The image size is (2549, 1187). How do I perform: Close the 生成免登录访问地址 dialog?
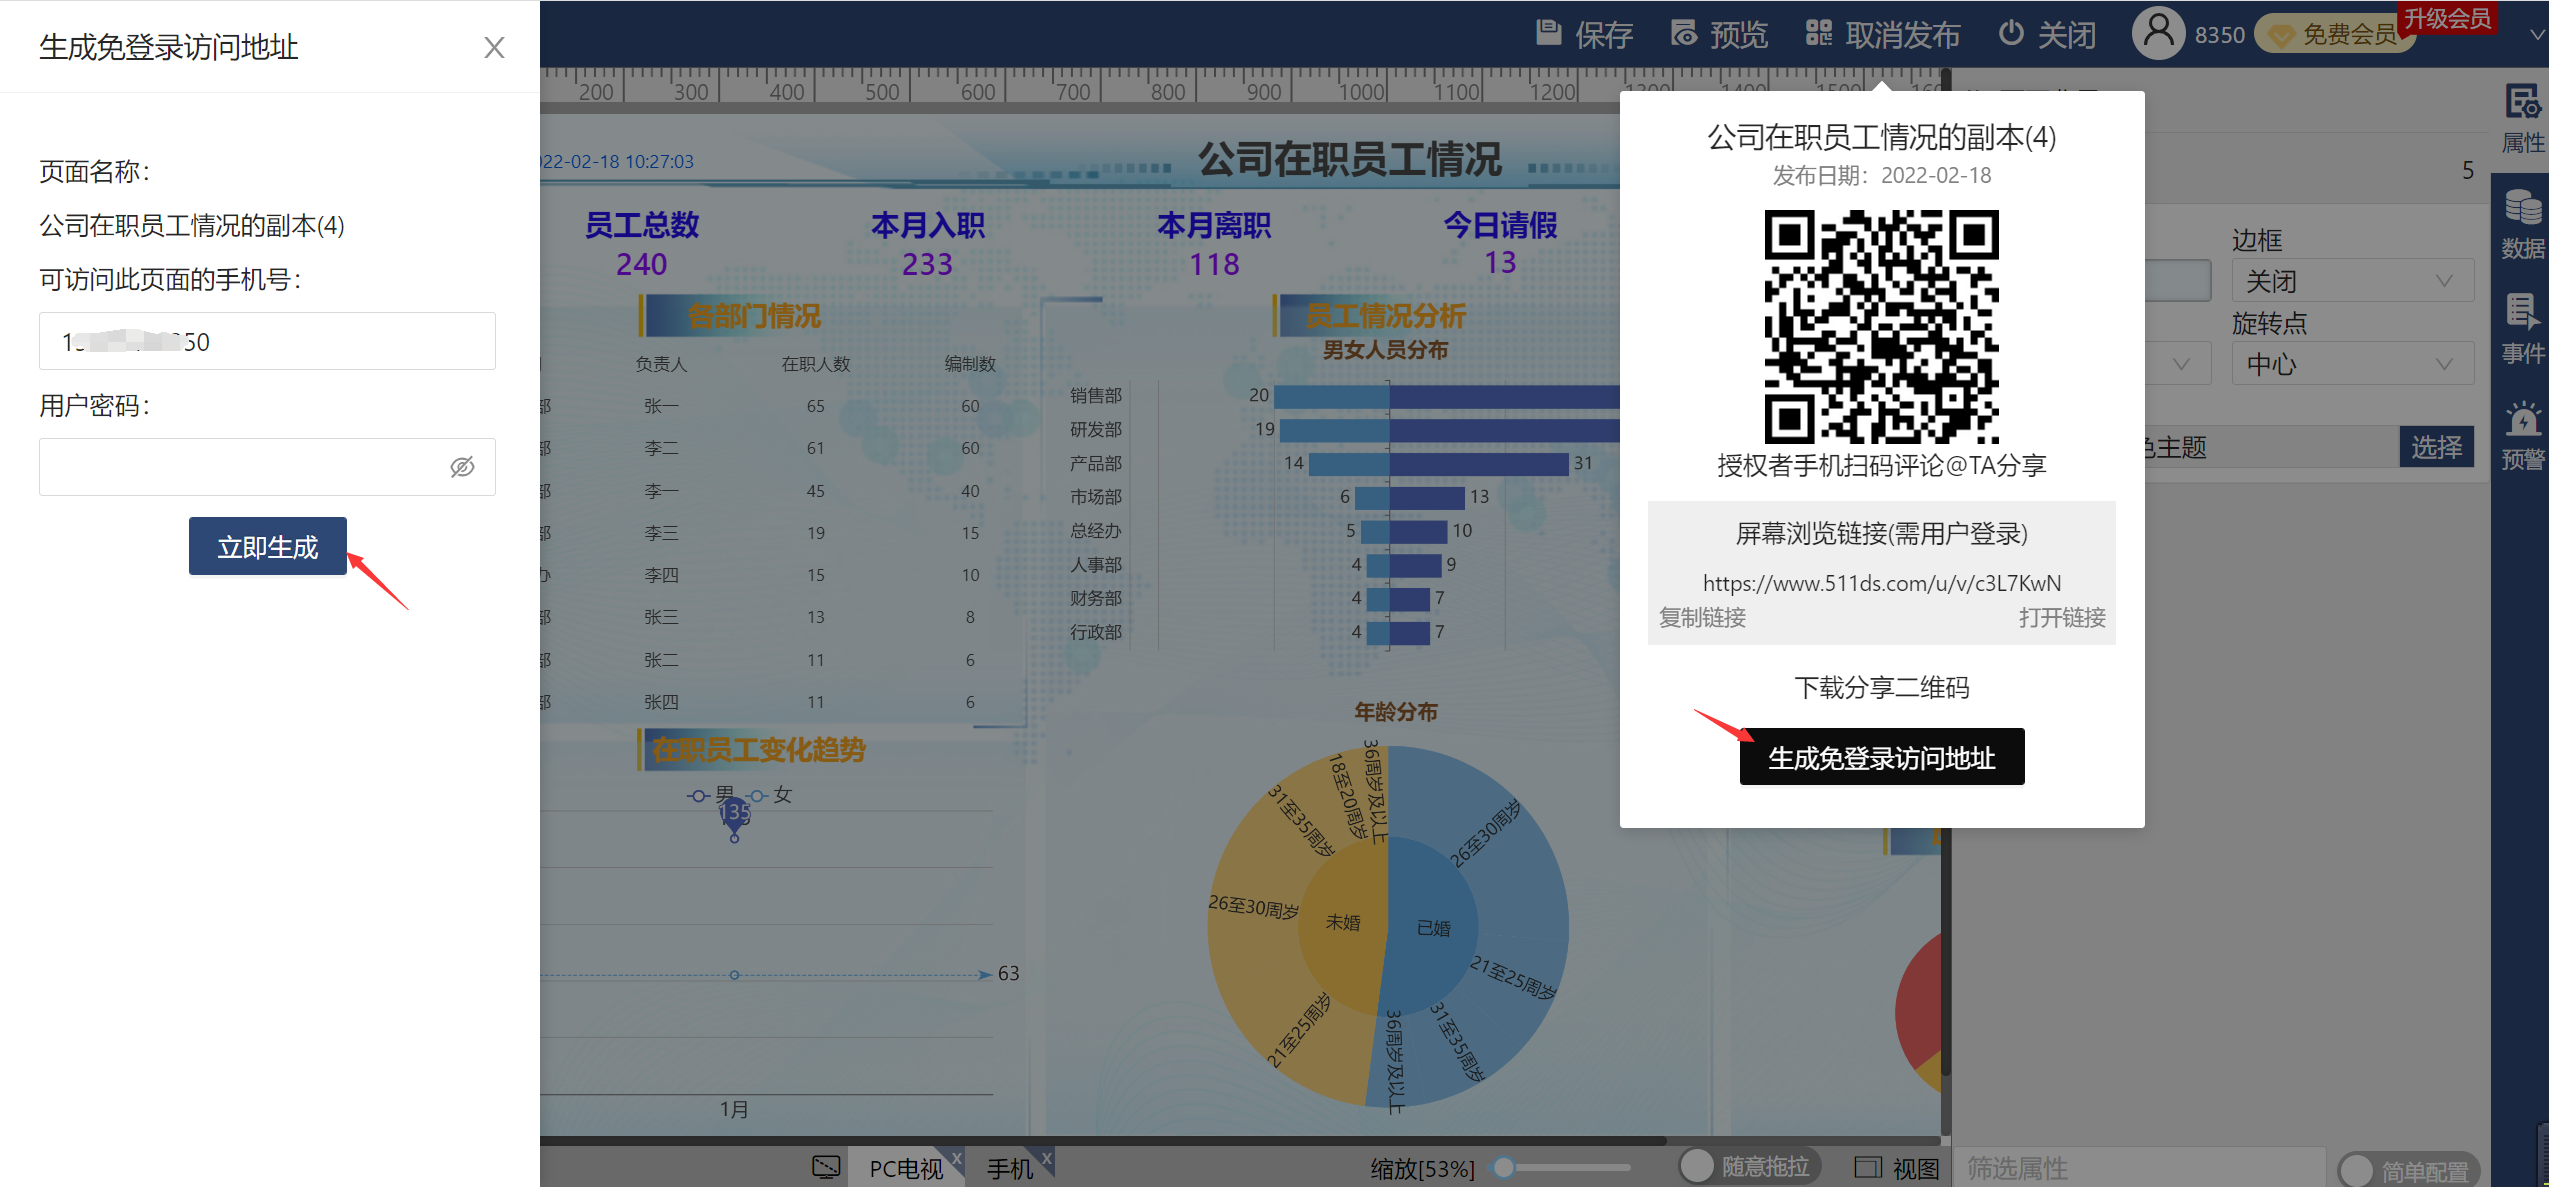click(494, 47)
